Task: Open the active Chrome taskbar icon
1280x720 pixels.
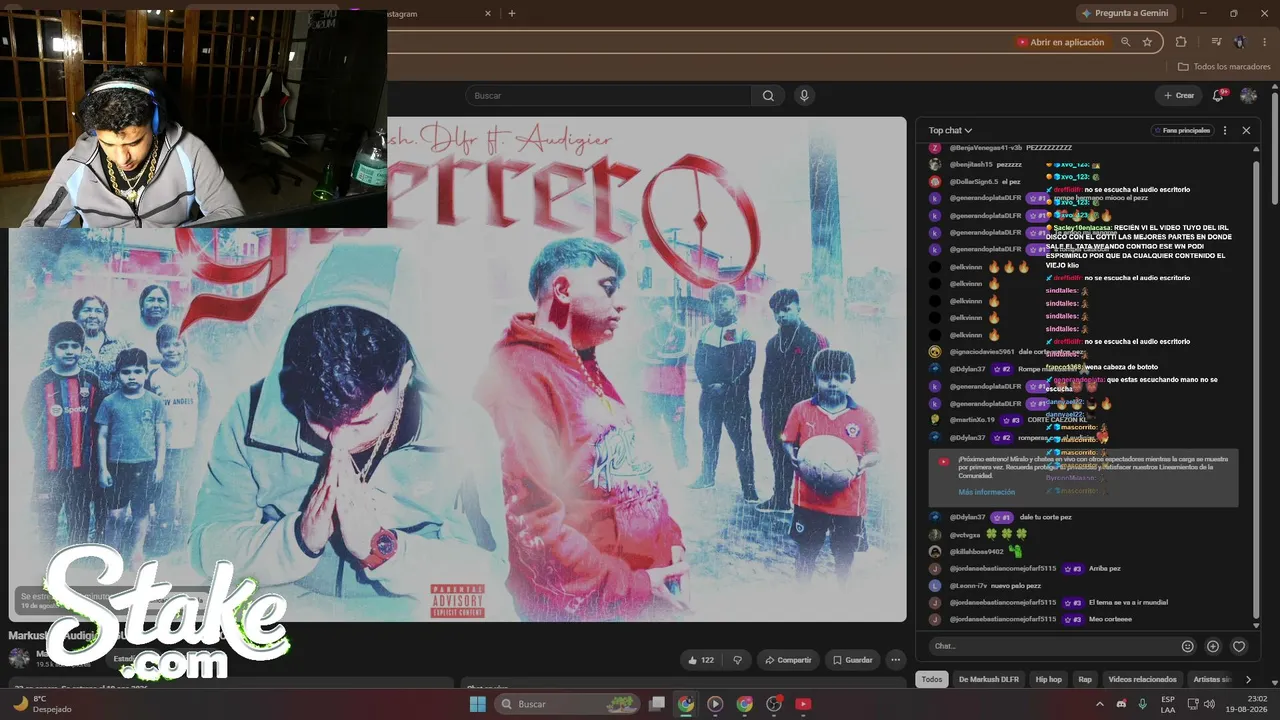Action: tap(685, 704)
